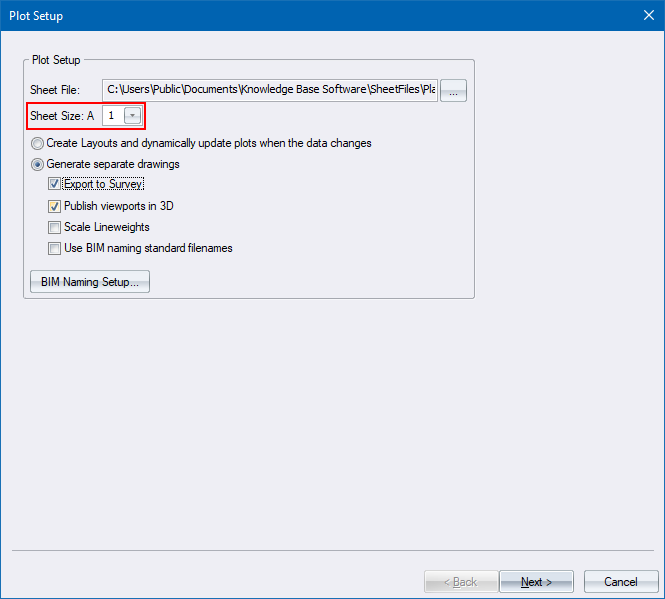
Task: Click the Sheet File label text
Action: 55,91
